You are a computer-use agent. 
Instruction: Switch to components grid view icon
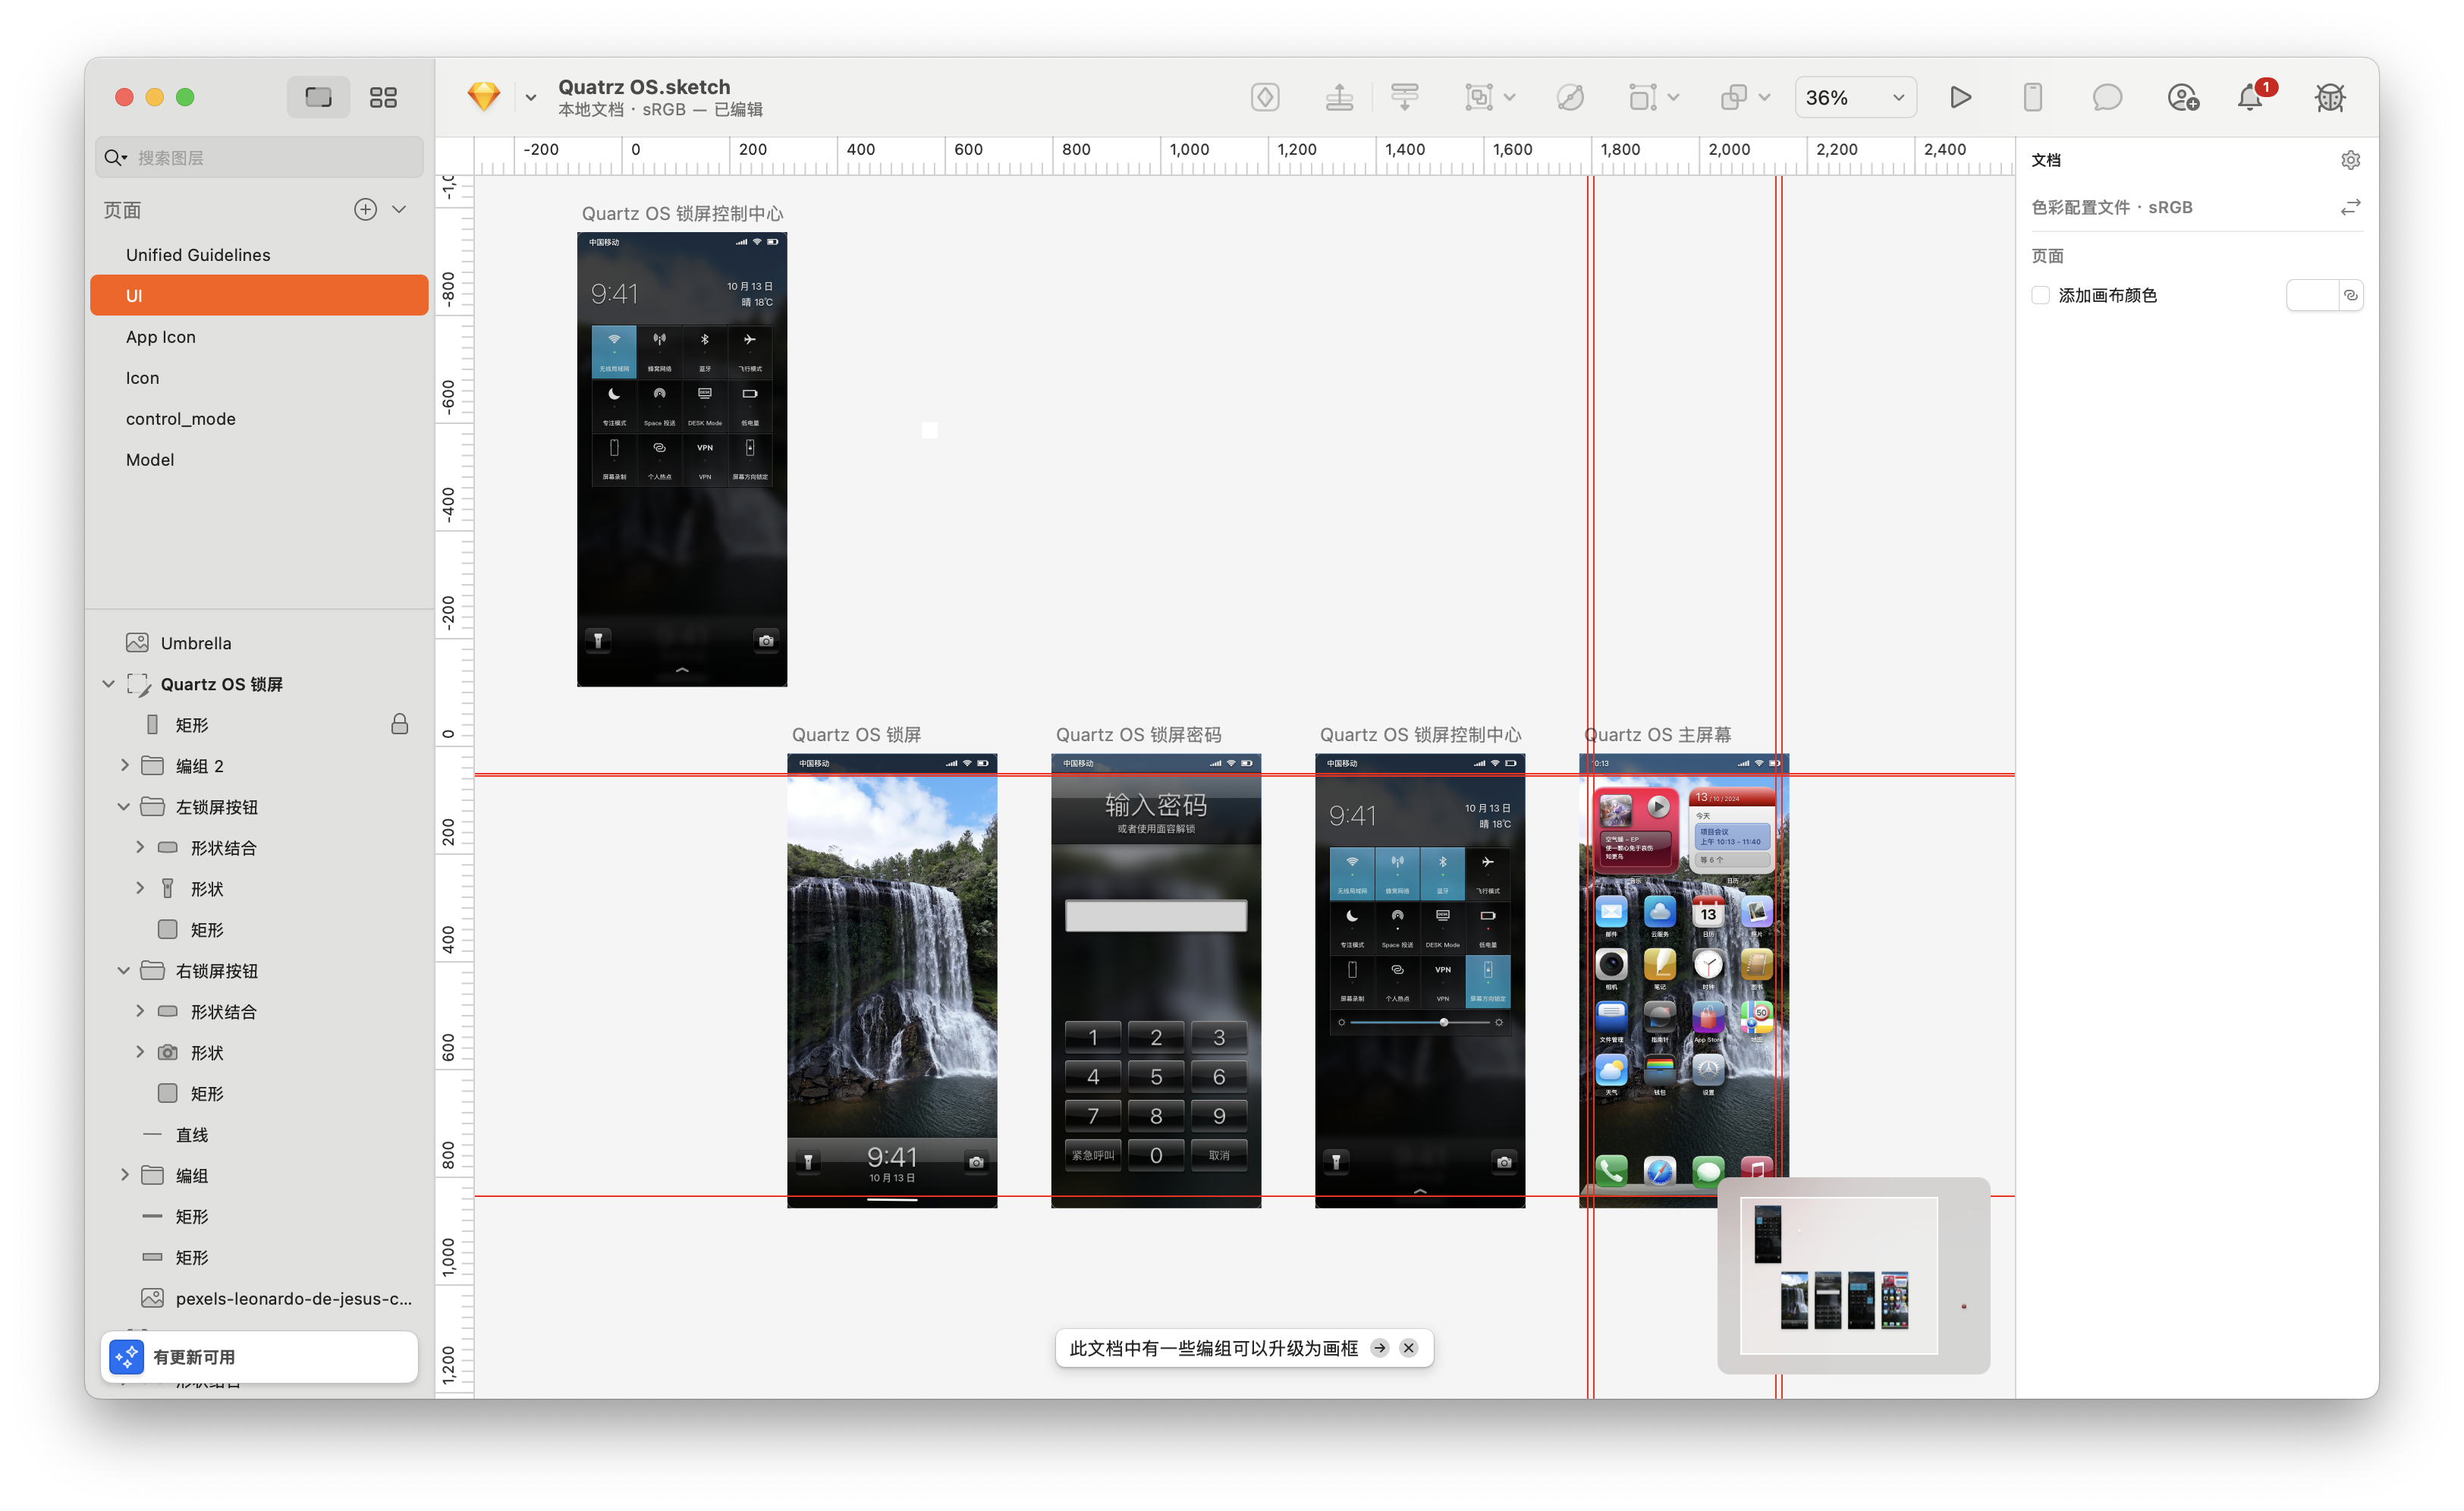(x=383, y=97)
